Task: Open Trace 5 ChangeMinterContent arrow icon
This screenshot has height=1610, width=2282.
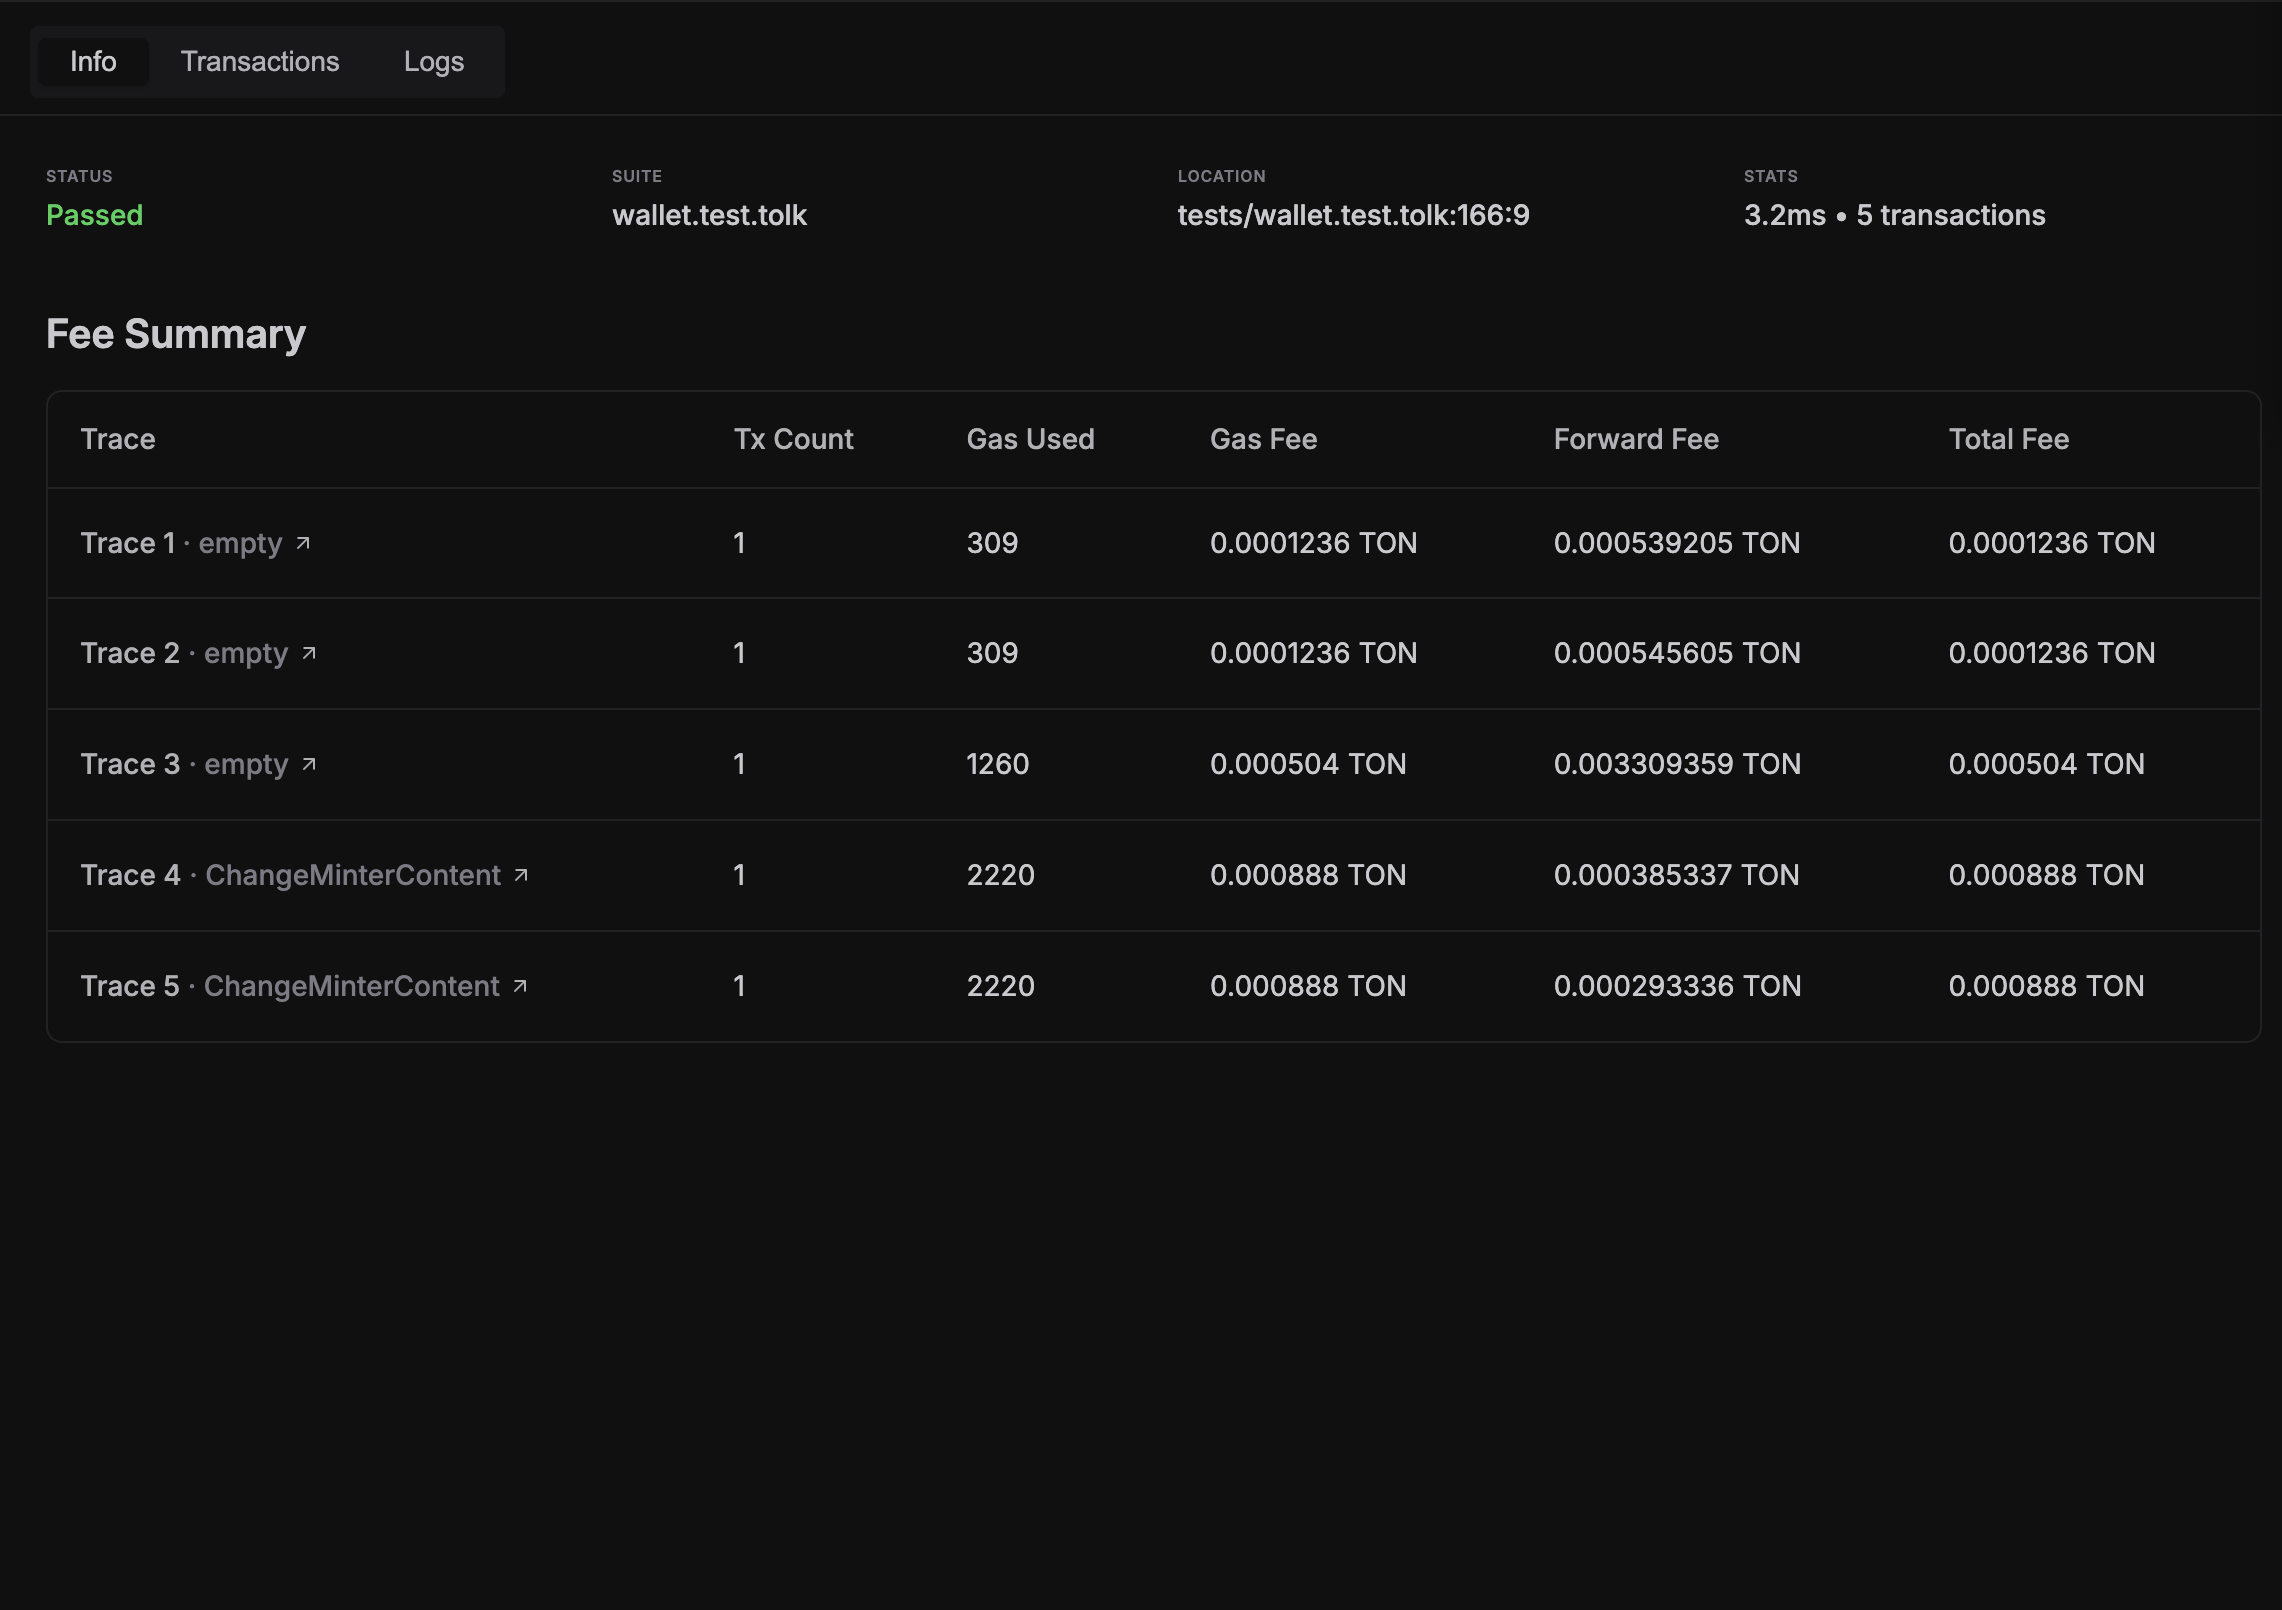Action: pos(520,986)
